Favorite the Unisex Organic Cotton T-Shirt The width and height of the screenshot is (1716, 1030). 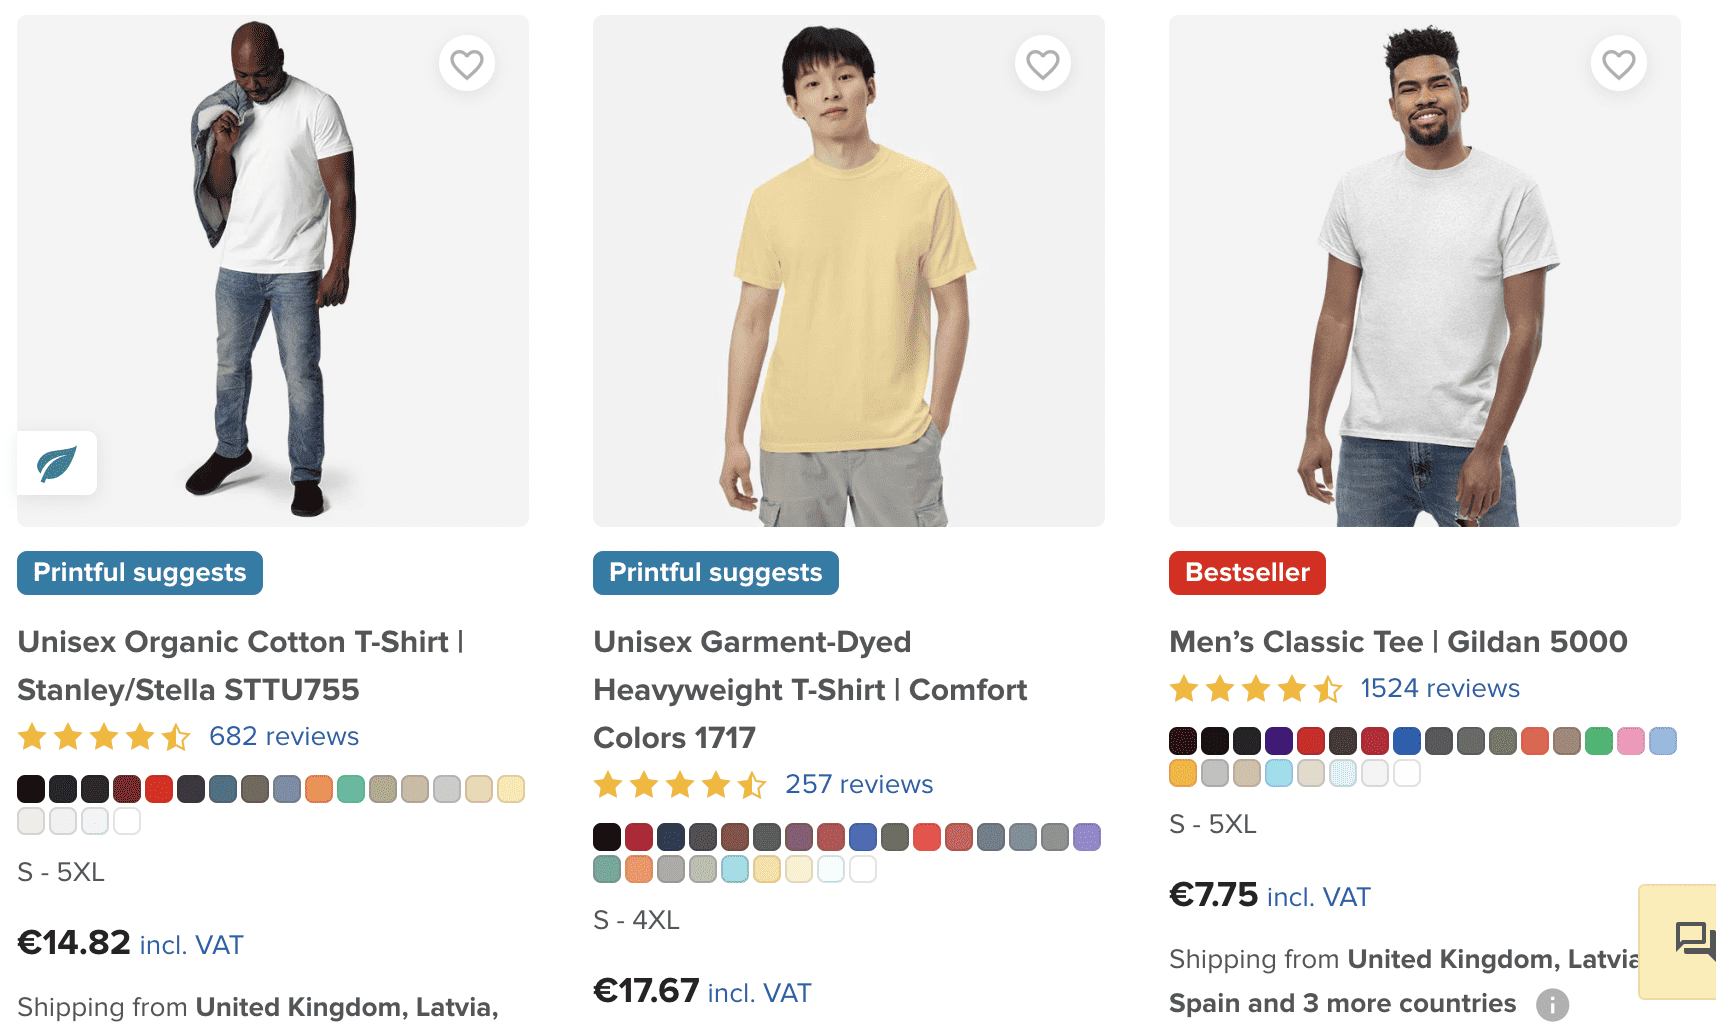click(x=466, y=63)
